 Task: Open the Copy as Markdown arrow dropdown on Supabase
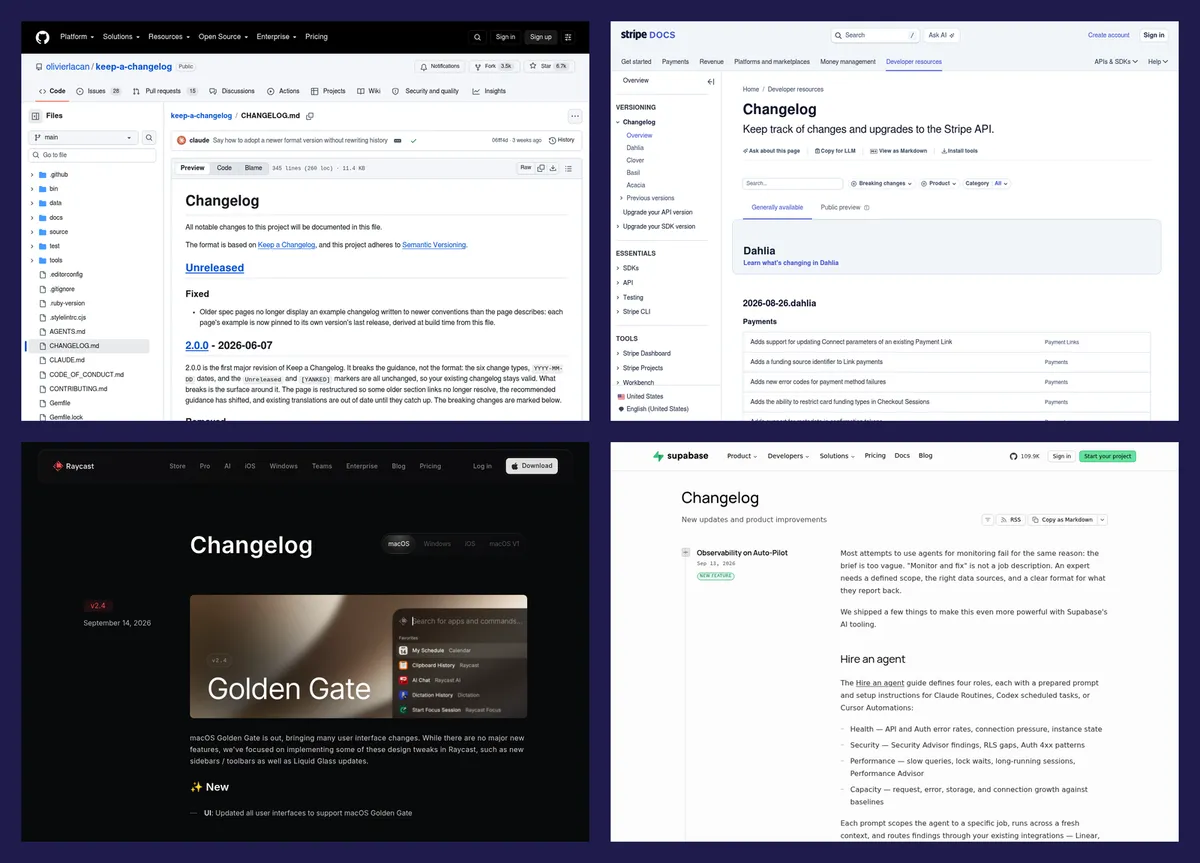point(1102,520)
